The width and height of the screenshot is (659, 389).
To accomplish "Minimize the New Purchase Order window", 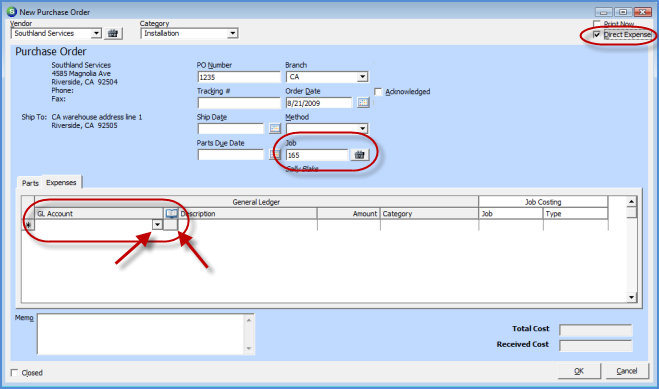I will 603,12.
